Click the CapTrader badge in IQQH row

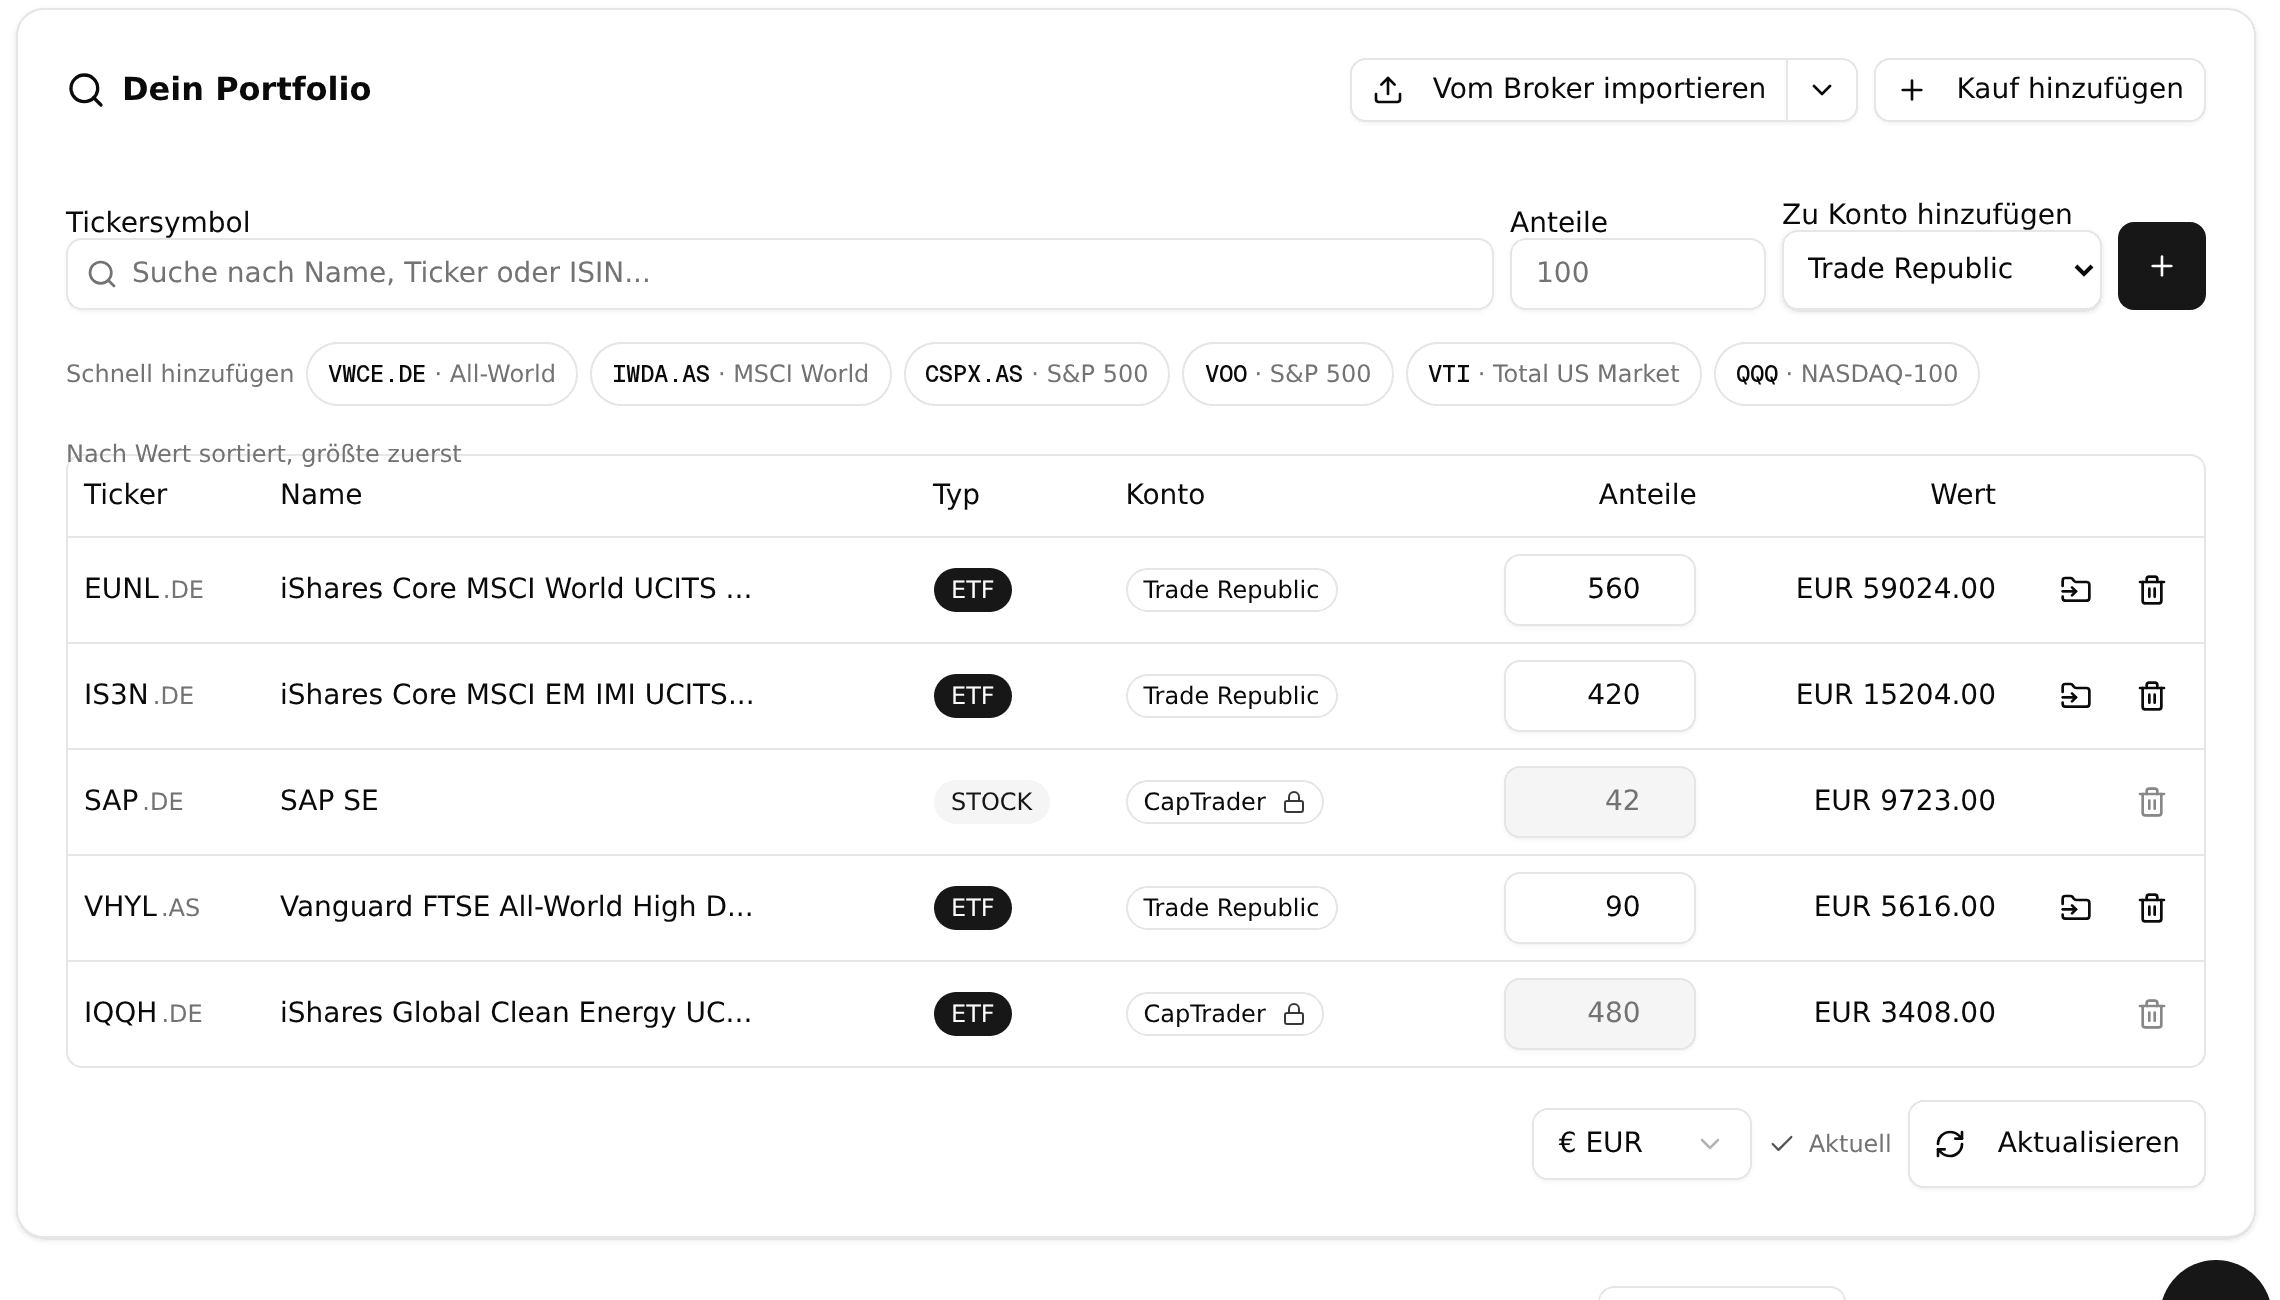coord(1224,1014)
